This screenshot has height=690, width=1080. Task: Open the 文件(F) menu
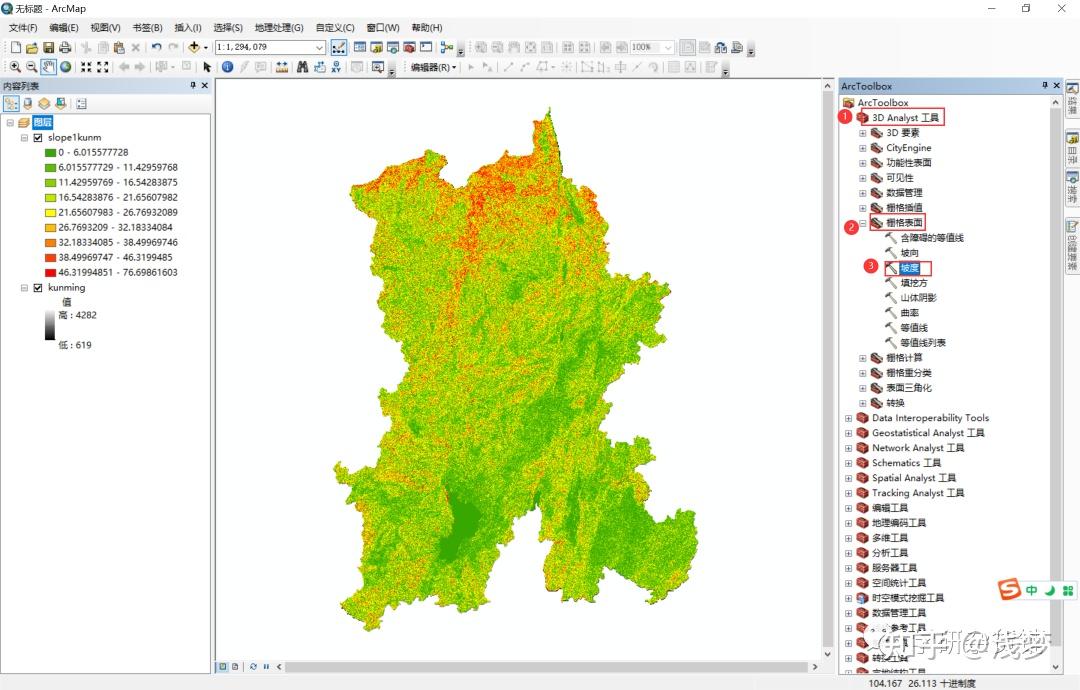coord(21,27)
